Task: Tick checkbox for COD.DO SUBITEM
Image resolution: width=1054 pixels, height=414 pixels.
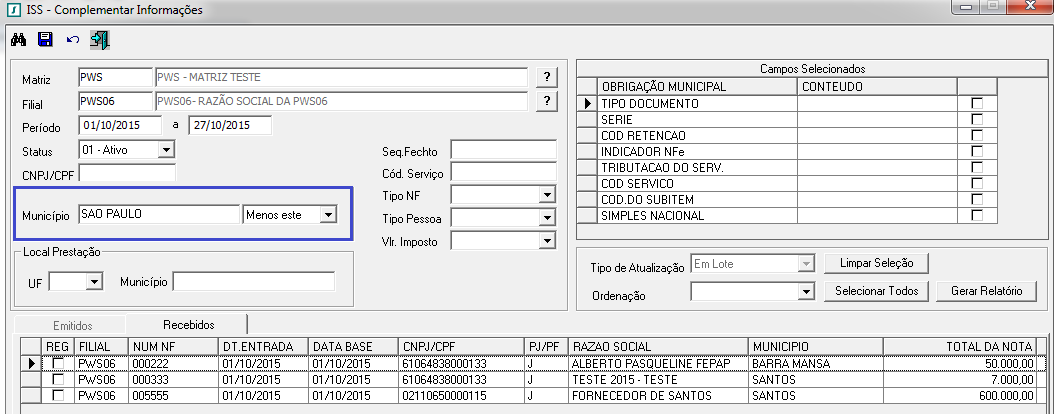Action: (x=977, y=200)
